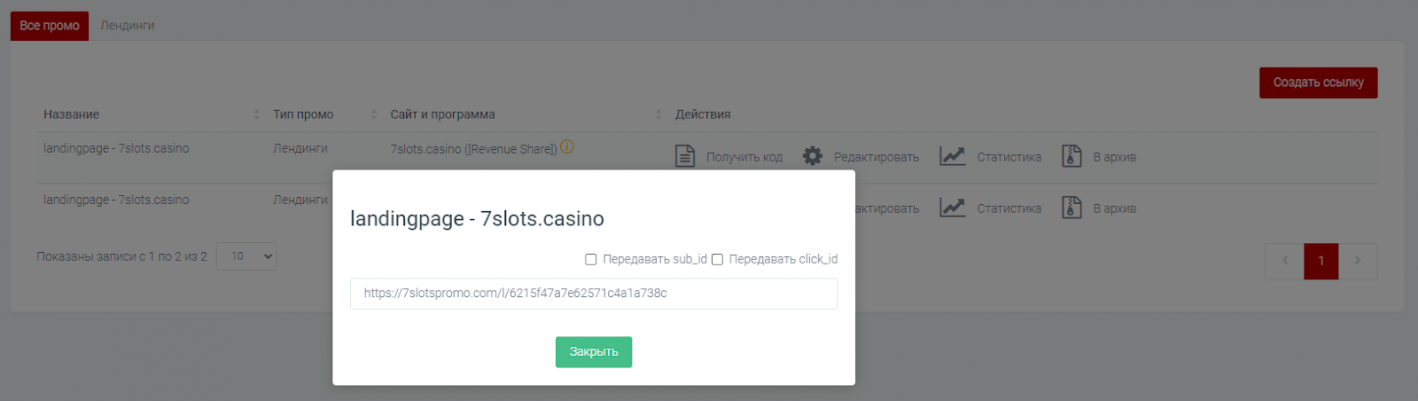Click the 'В архив' archive icon in first row
Viewport: 1418px width, 401px height.
coord(1072,157)
